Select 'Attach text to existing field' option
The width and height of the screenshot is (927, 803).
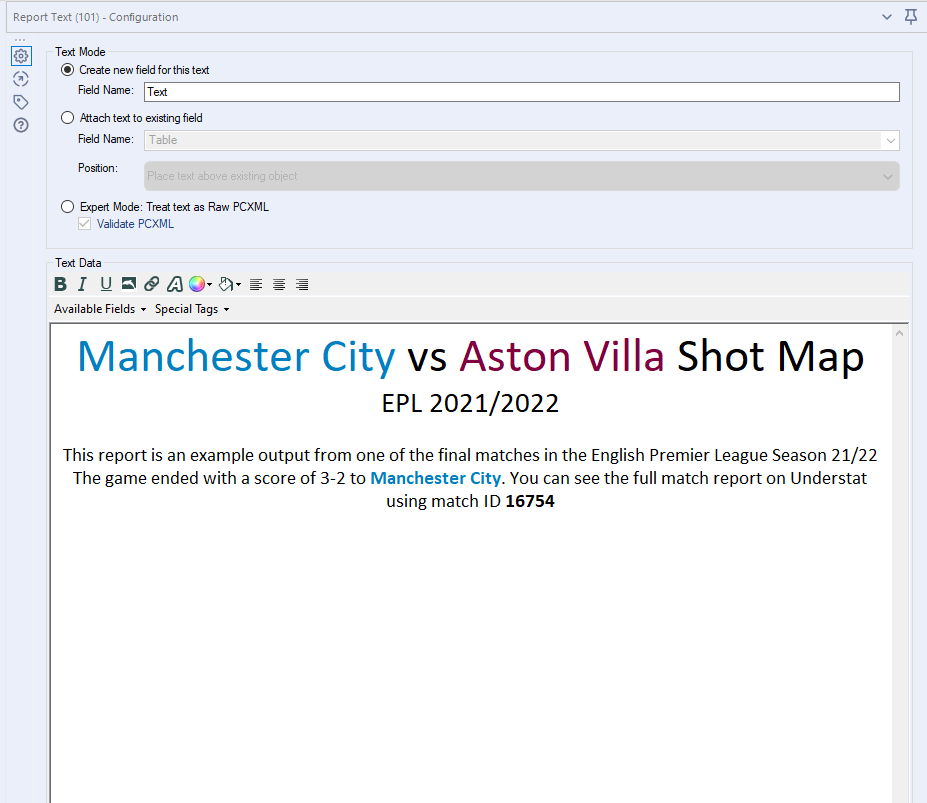pos(68,118)
